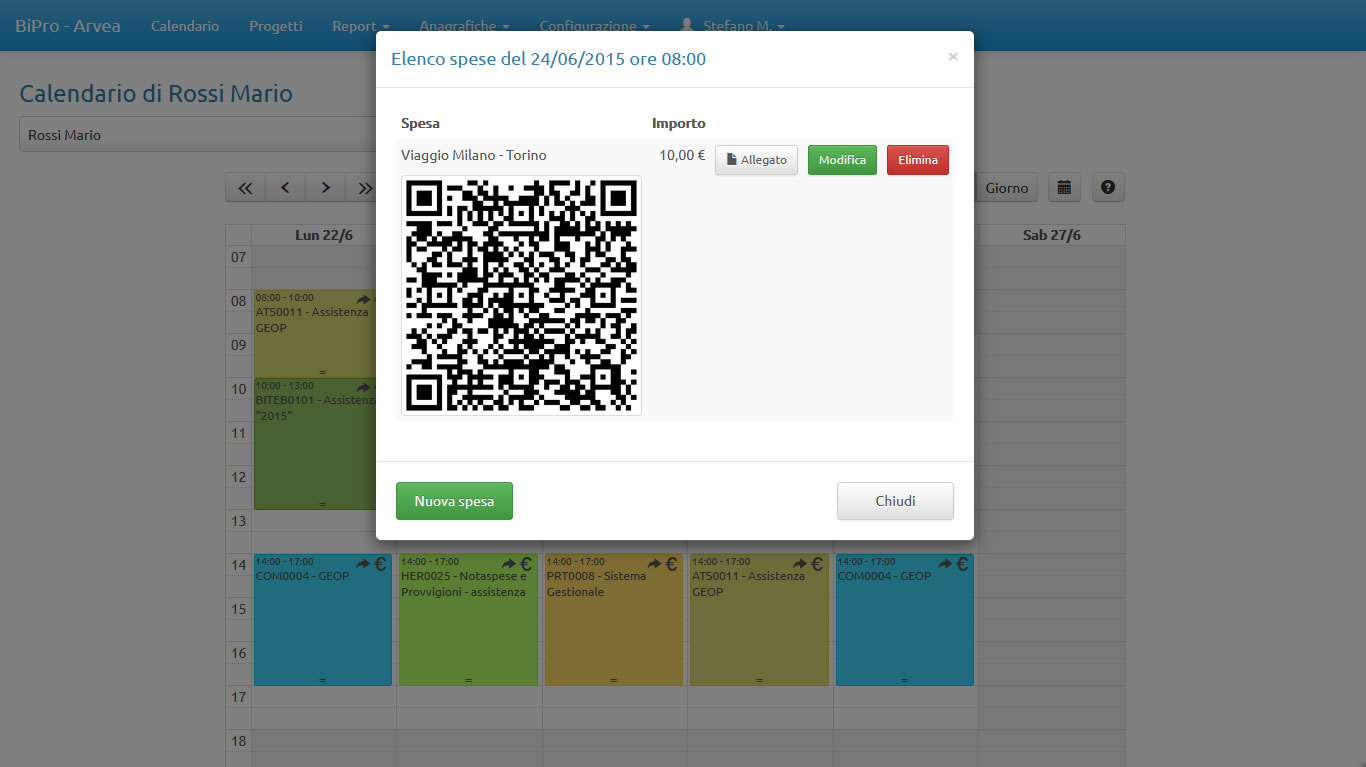Screen dimensions: 1366x767
Task: Close the expense list dialog with X
Action: (953, 57)
